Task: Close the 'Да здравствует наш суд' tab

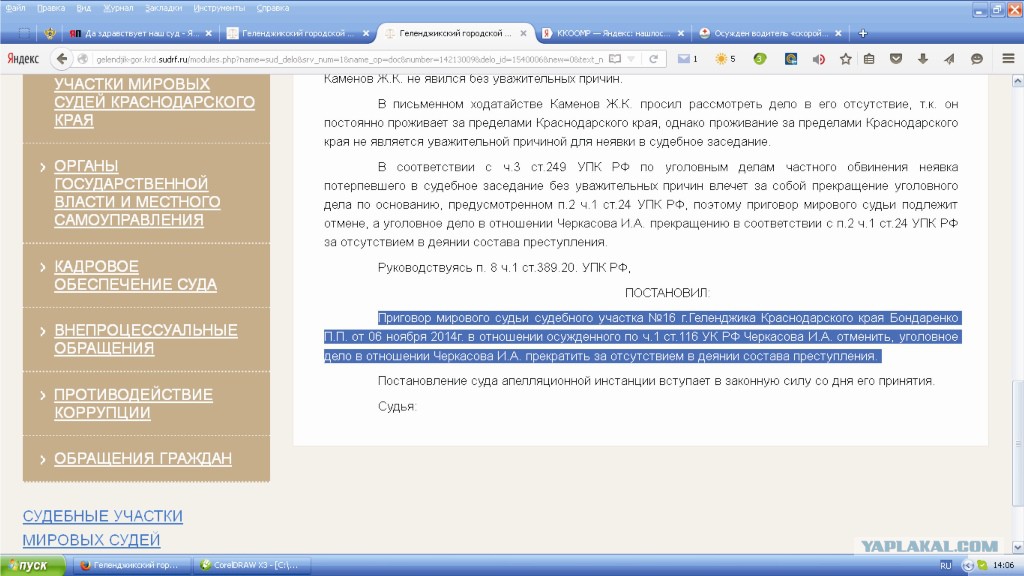Action: pos(208,33)
